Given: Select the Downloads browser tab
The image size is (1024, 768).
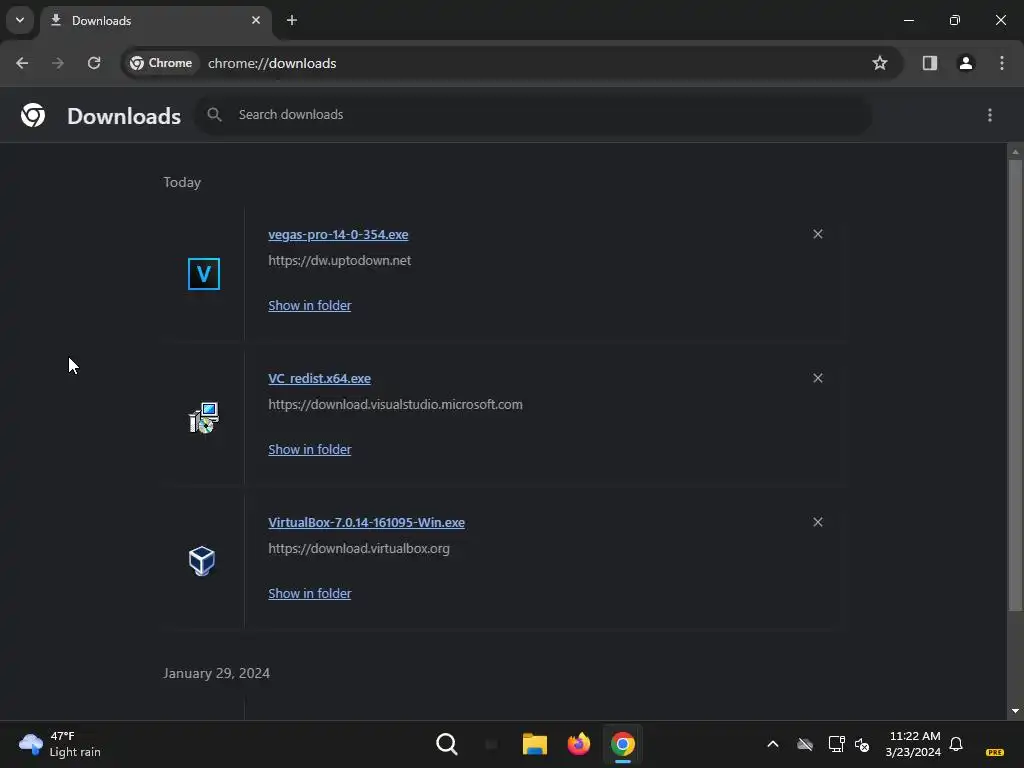Looking at the screenshot, I should click(155, 21).
